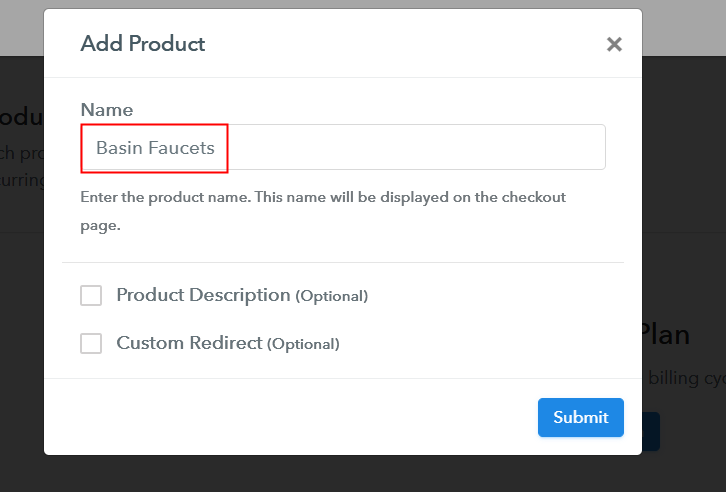Click "(Optional)" next to Custom Redirect
726x492 pixels.
(303, 344)
